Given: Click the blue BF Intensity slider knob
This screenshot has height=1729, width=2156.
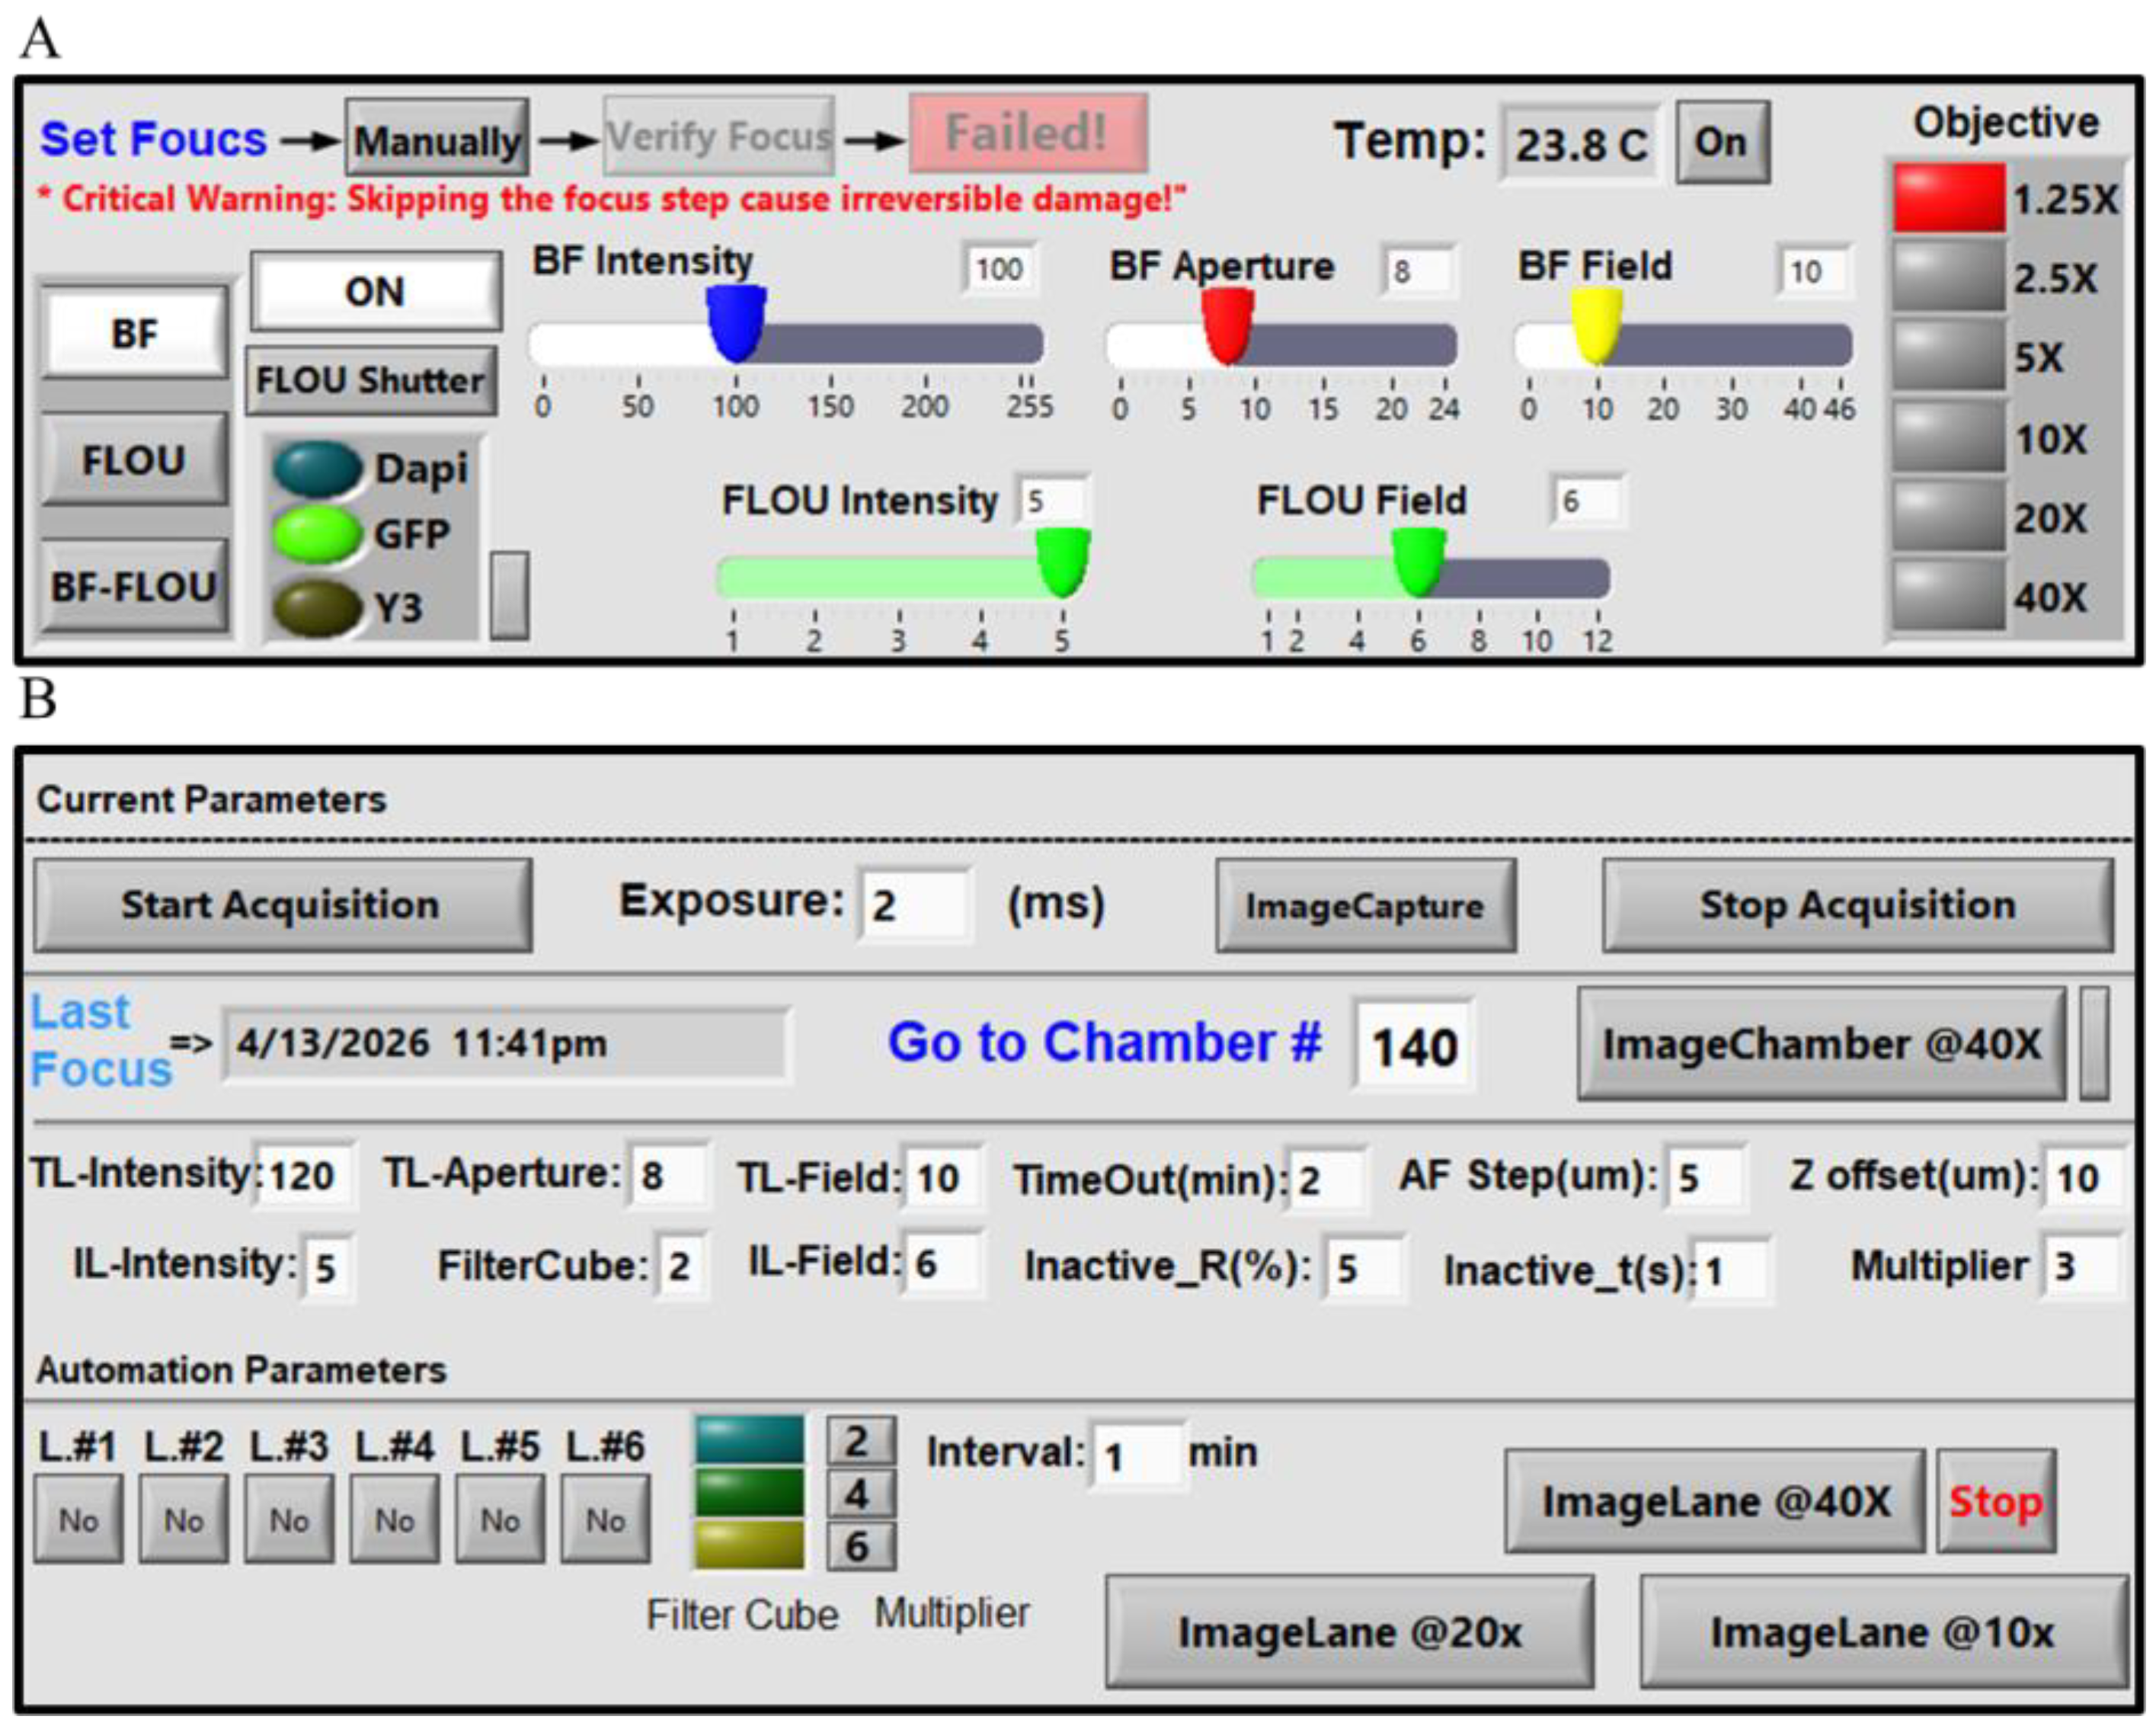Looking at the screenshot, I should [x=737, y=323].
